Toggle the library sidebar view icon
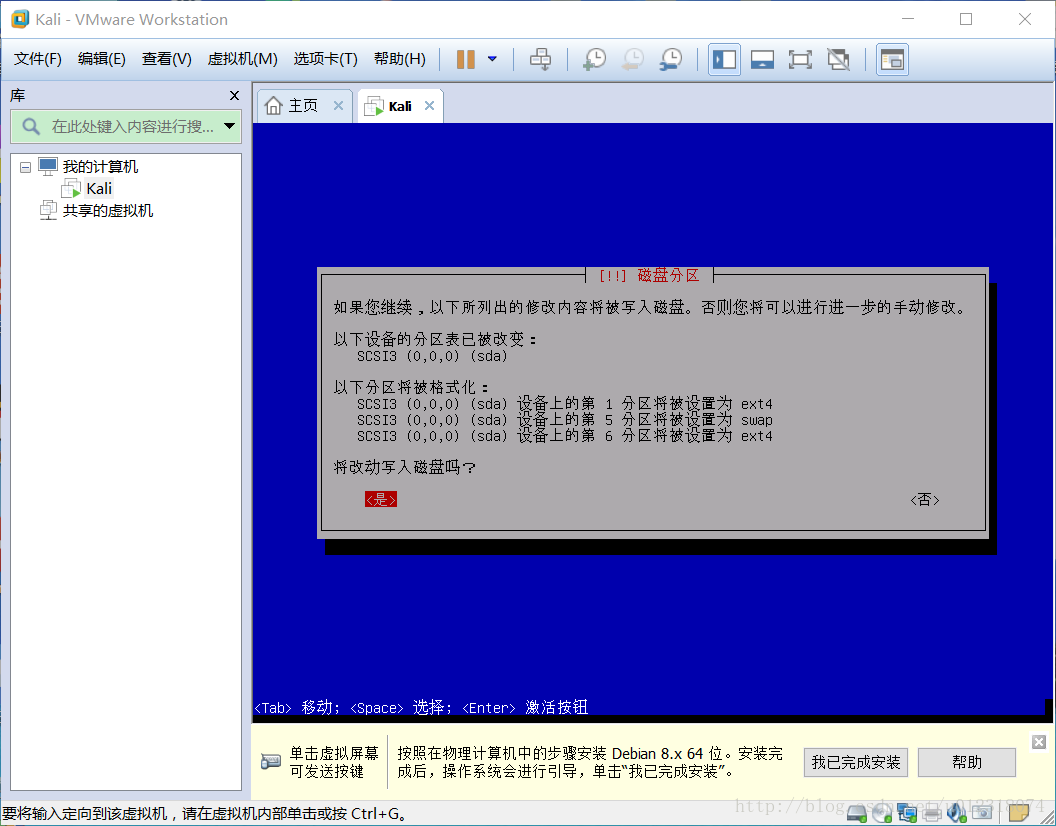Viewport: 1056px width, 826px height. pyautogui.click(x=724, y=59)
